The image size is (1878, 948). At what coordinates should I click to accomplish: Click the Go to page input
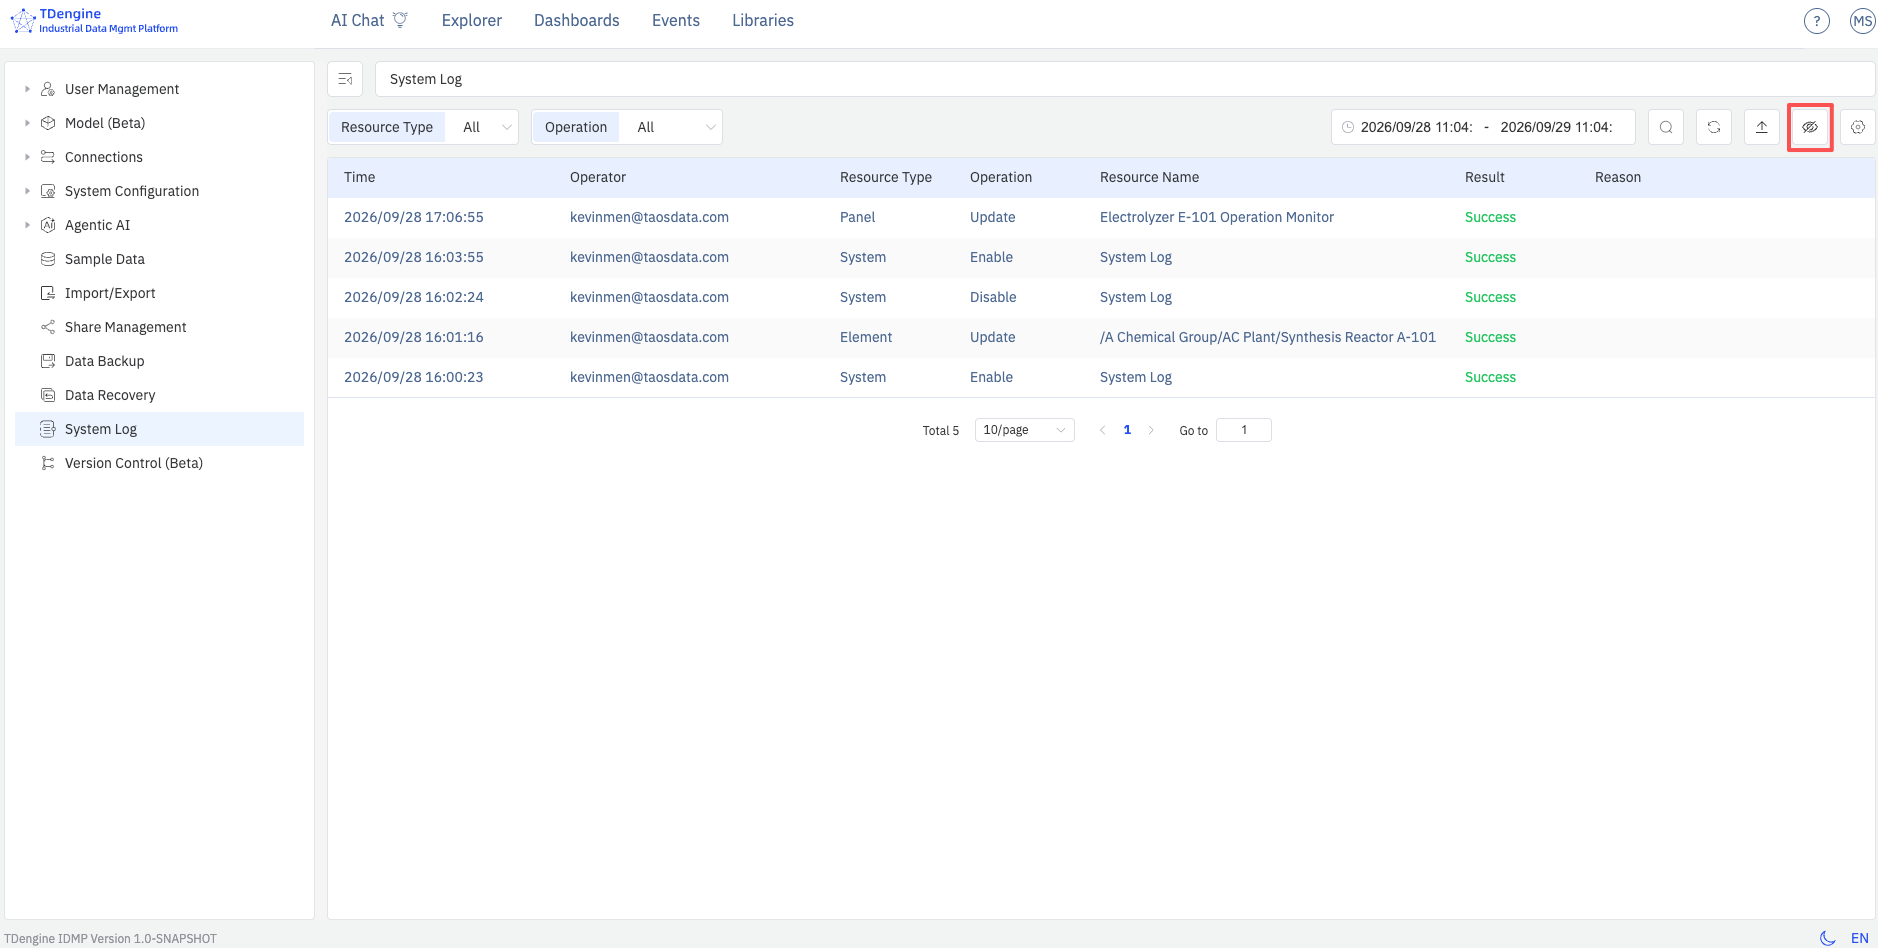click(1244, 430)
